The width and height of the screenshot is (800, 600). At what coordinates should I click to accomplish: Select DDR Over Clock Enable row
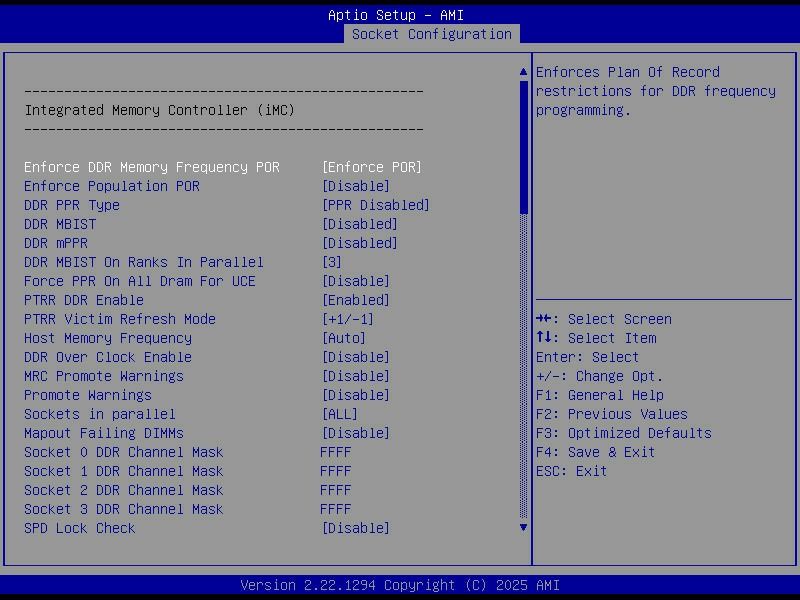(x=108, y=357)
